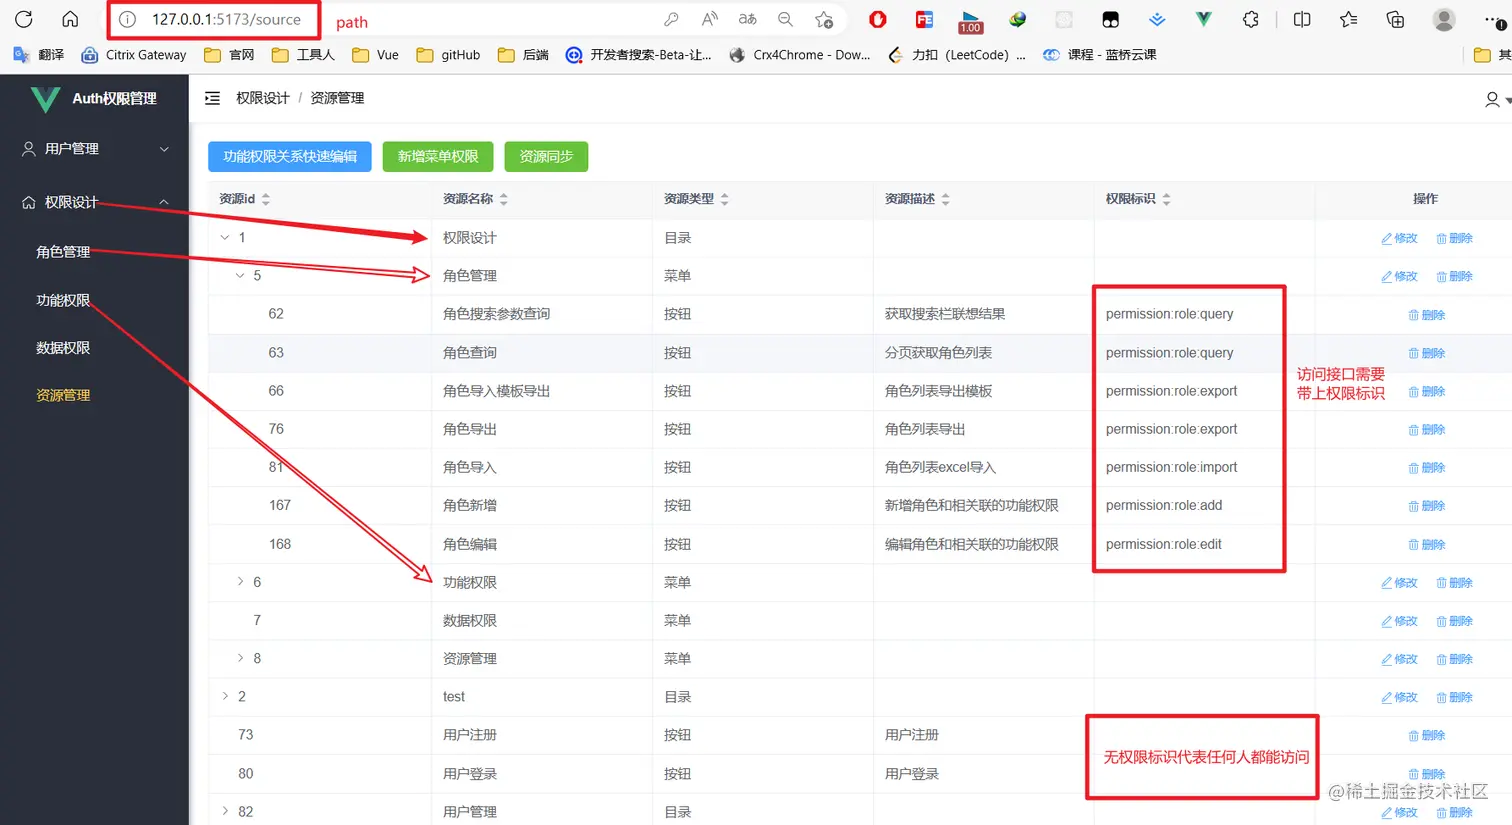Reload the page with the refresh icon

(24, 19)
